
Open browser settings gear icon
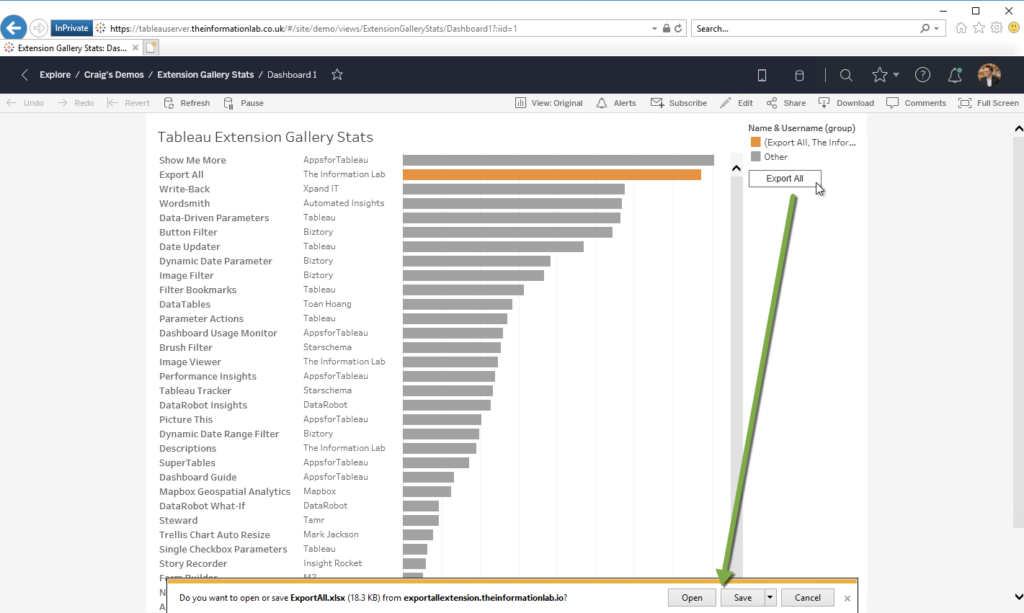996,28
